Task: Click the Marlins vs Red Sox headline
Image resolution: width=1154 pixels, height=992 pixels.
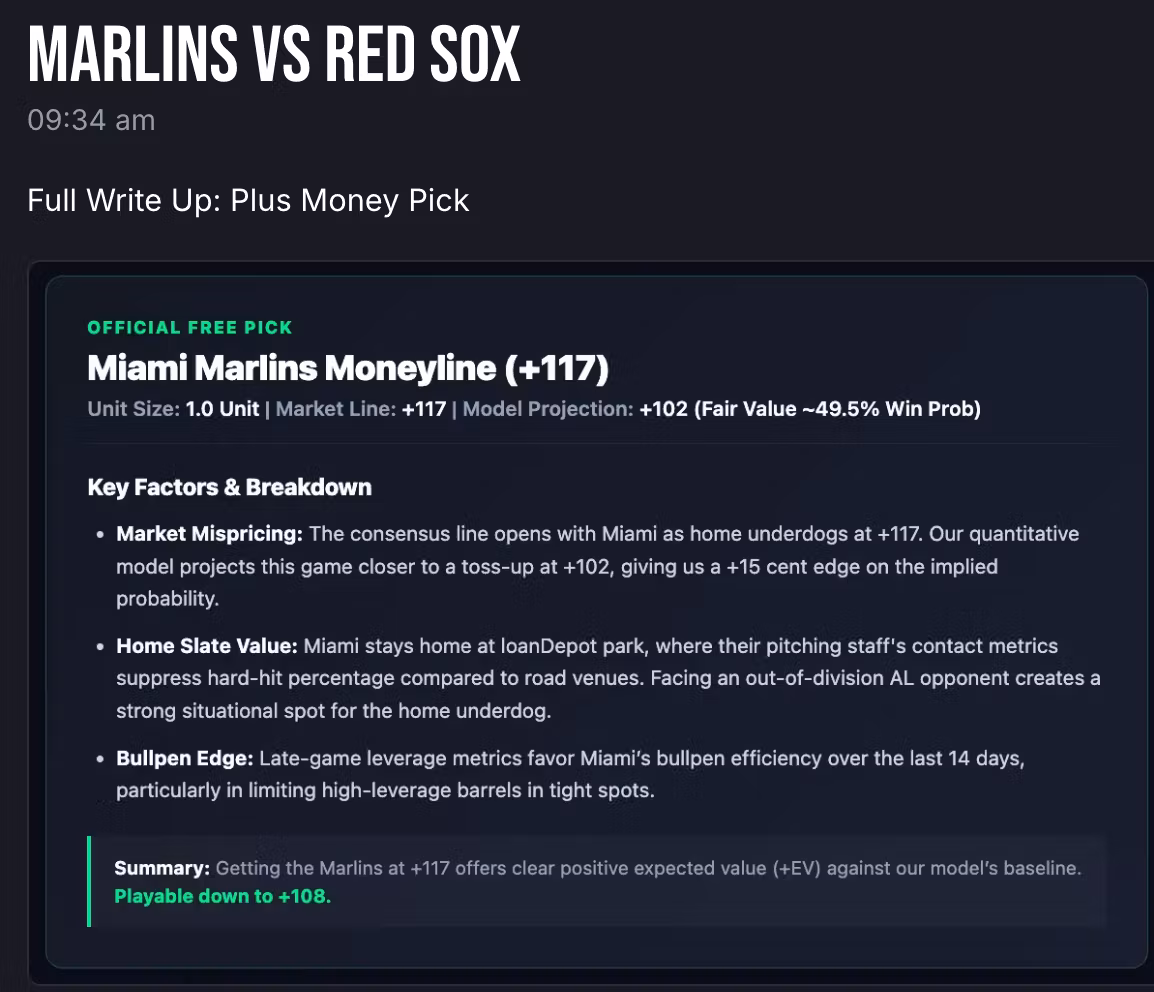Action: tap(274, 54)
